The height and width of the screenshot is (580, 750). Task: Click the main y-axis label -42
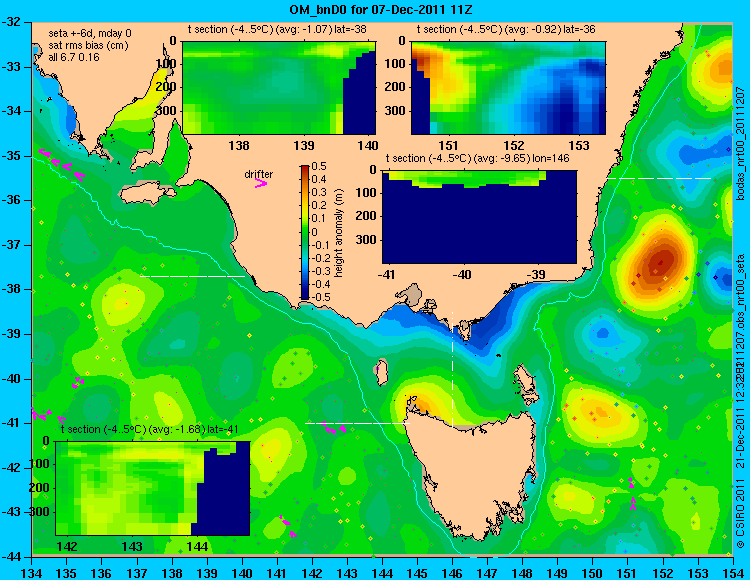(x=13, y=468)
